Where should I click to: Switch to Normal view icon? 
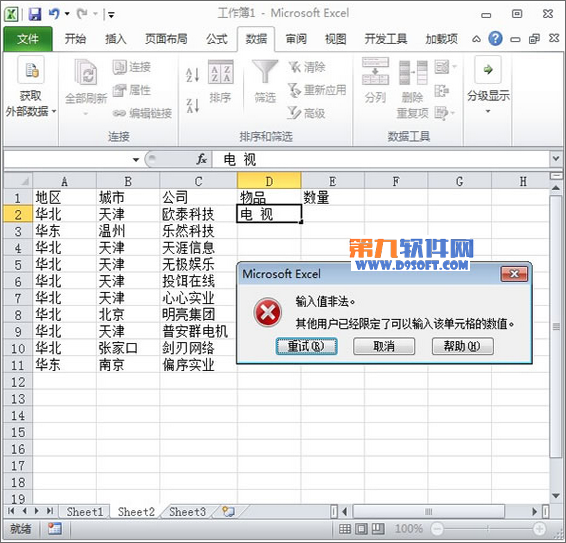click(345, 529)
